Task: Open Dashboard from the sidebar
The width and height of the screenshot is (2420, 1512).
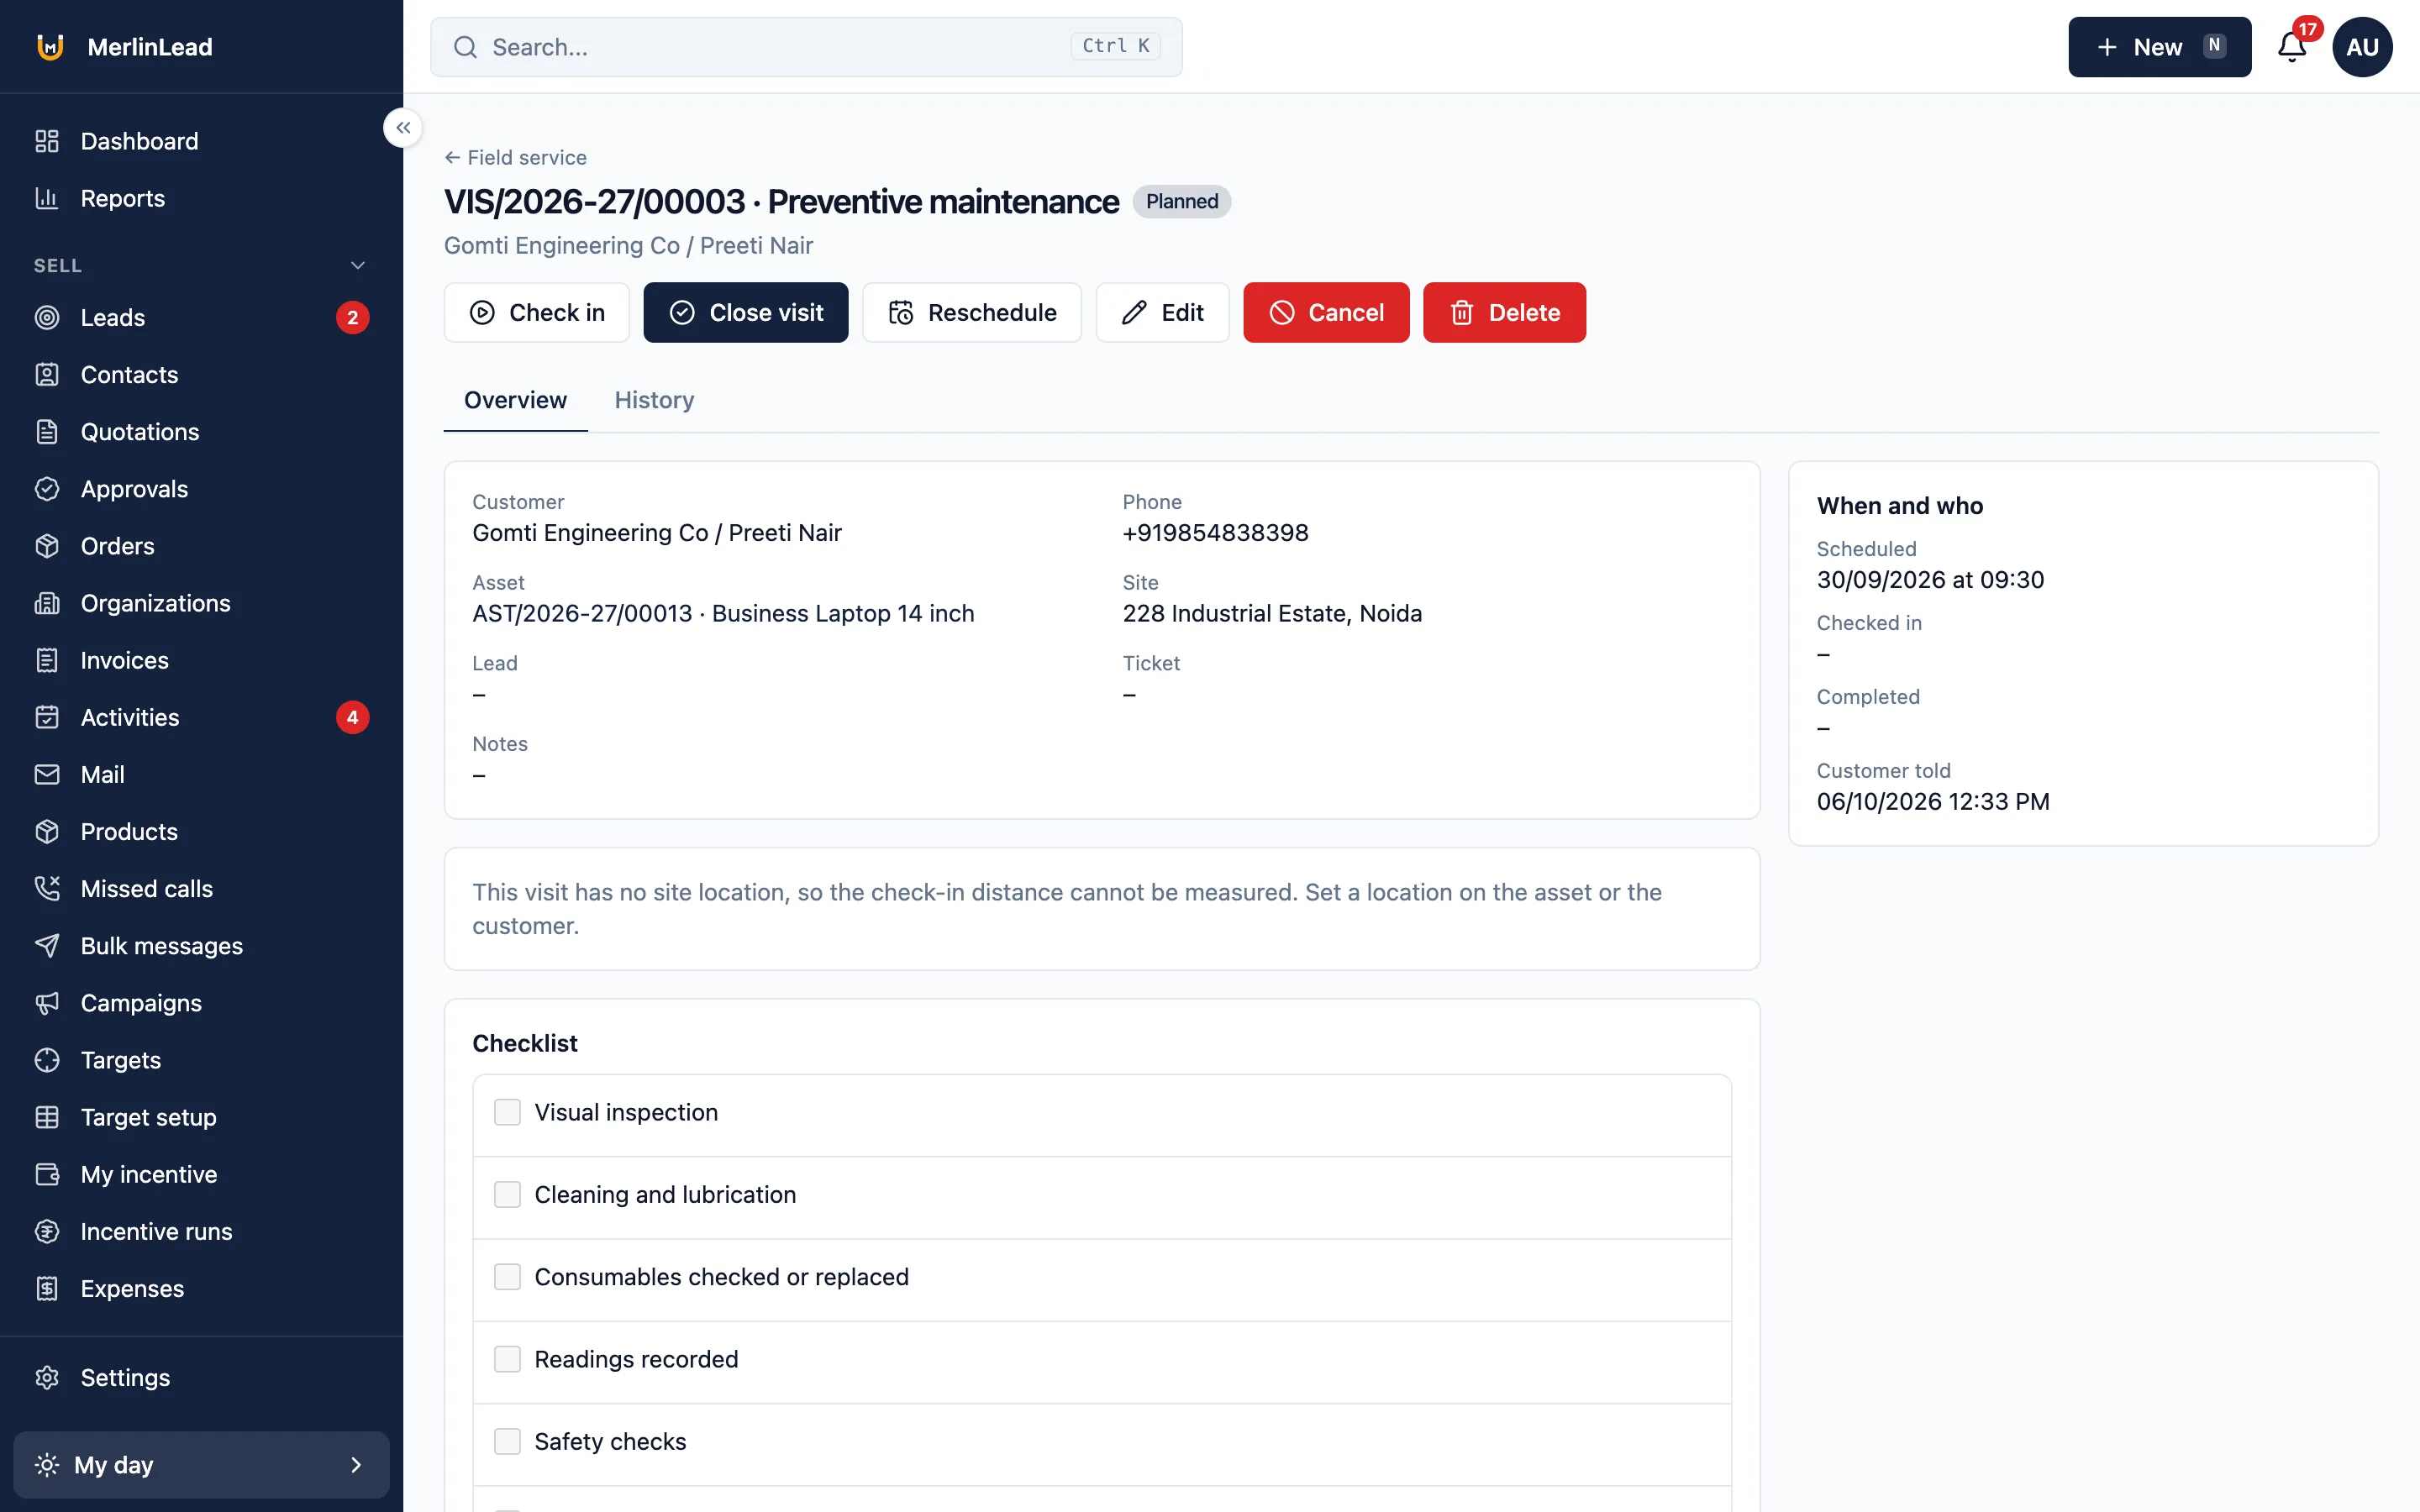Action: tap(201, 141)
